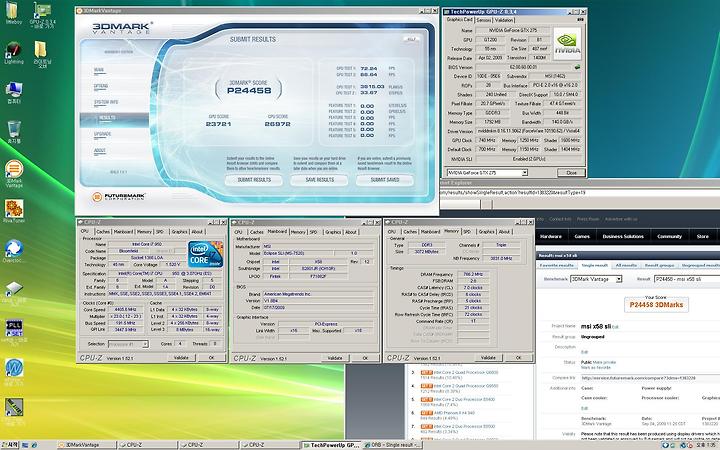Switch to the TechPowerUp GPU-Z taskbar button

click(331, 445)
